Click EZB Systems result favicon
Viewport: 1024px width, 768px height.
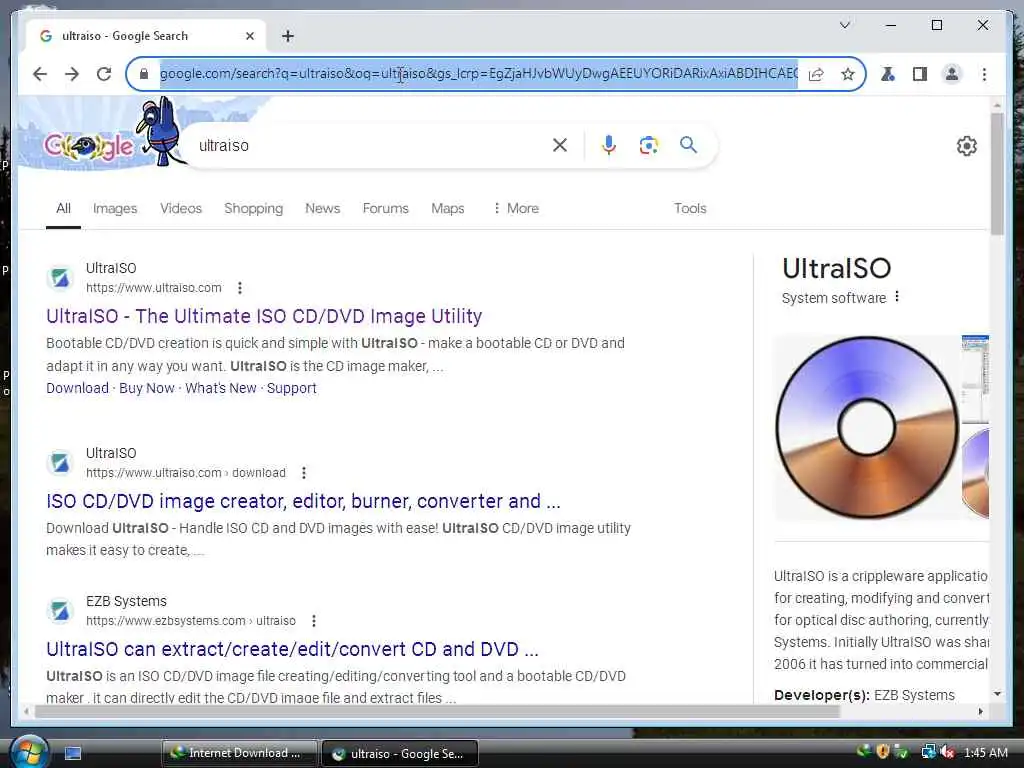click(x=60, y=611)
